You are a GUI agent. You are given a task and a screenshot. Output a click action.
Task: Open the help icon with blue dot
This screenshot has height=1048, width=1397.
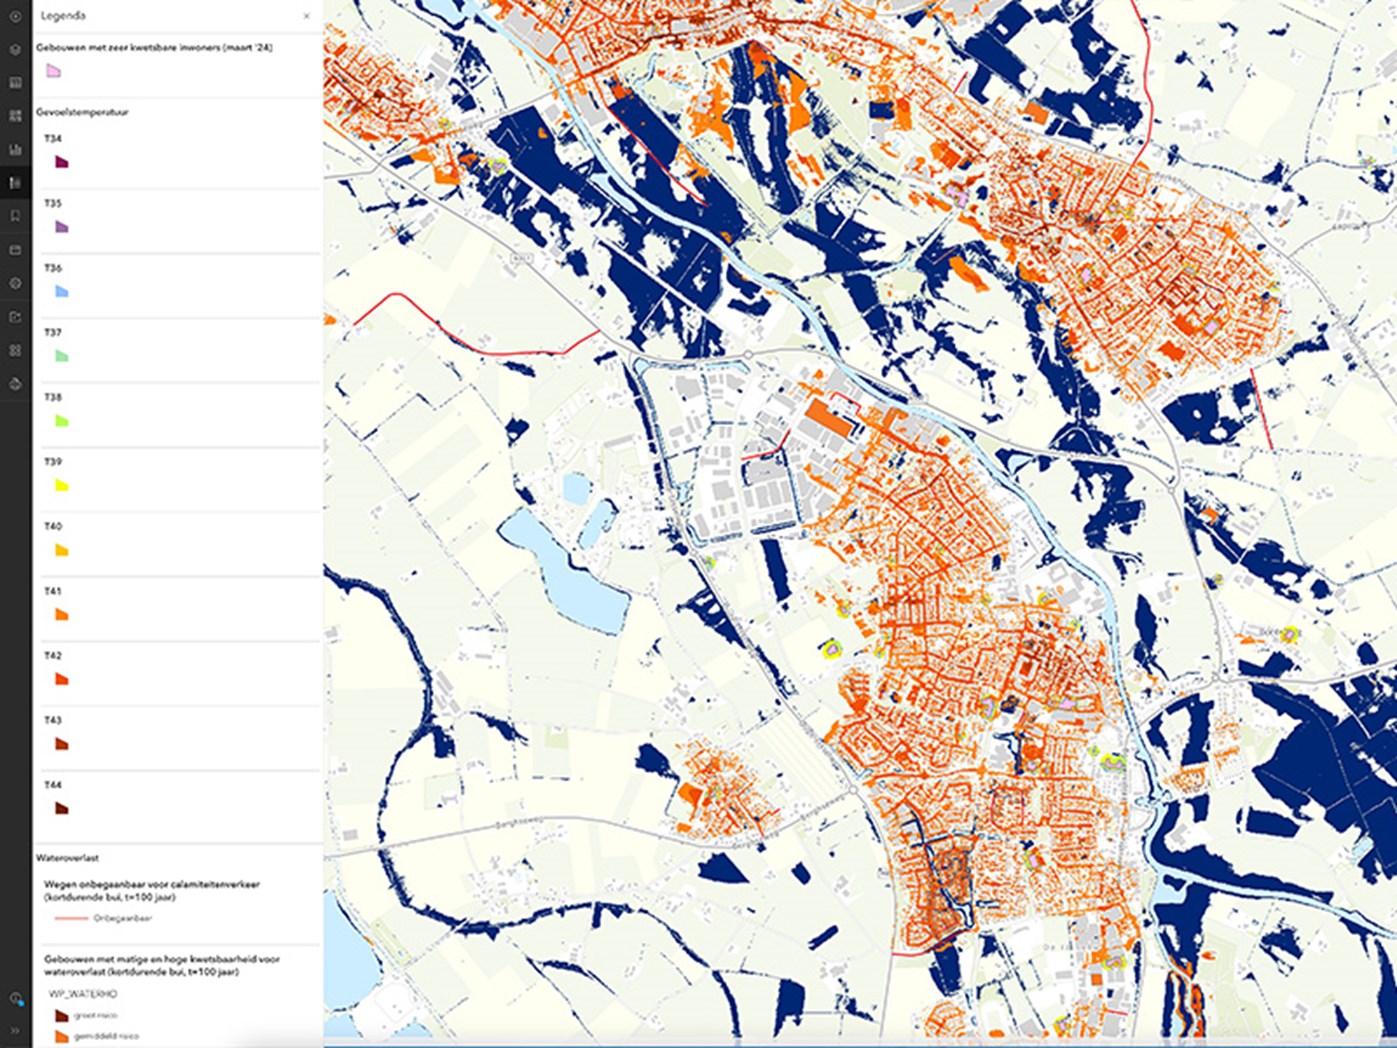[15, 998]
